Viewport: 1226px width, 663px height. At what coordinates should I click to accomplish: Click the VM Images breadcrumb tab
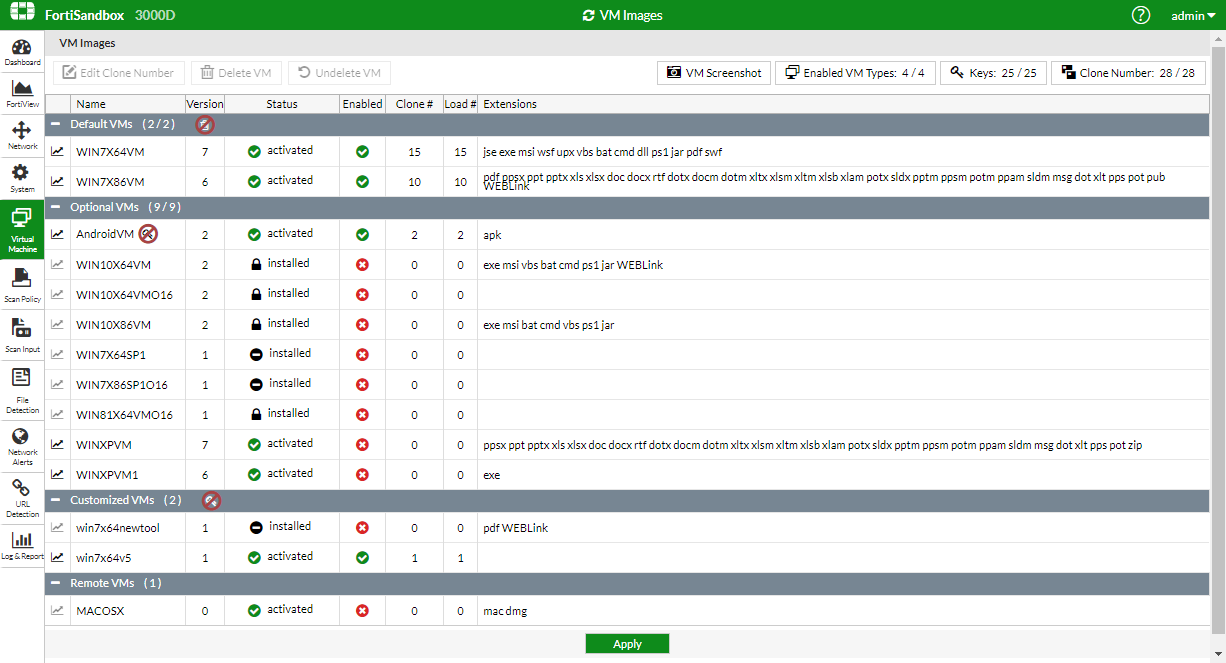(x=87, y=43)
